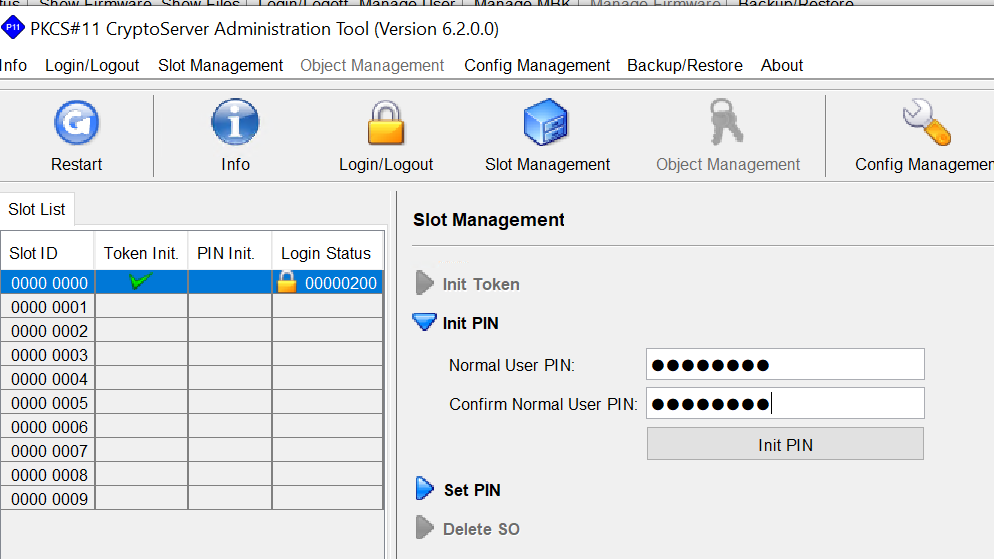The height and width of the screenshot is (559, 994).
Task: Open Slot Management cube icon
Action: click(x=546, y=122)
